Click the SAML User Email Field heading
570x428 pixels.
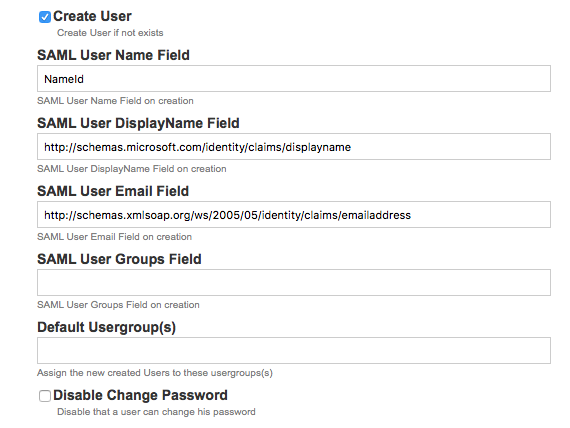113,191
